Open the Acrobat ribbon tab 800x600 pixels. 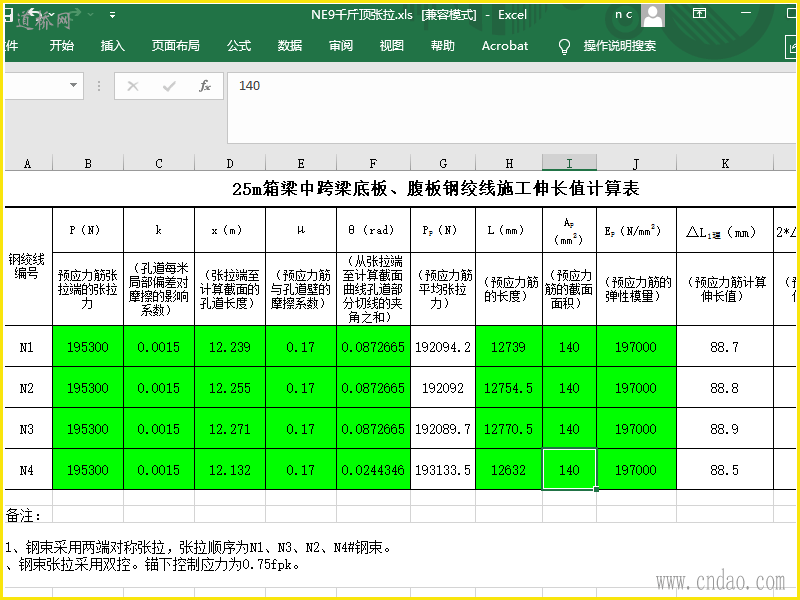click(504, 46)
